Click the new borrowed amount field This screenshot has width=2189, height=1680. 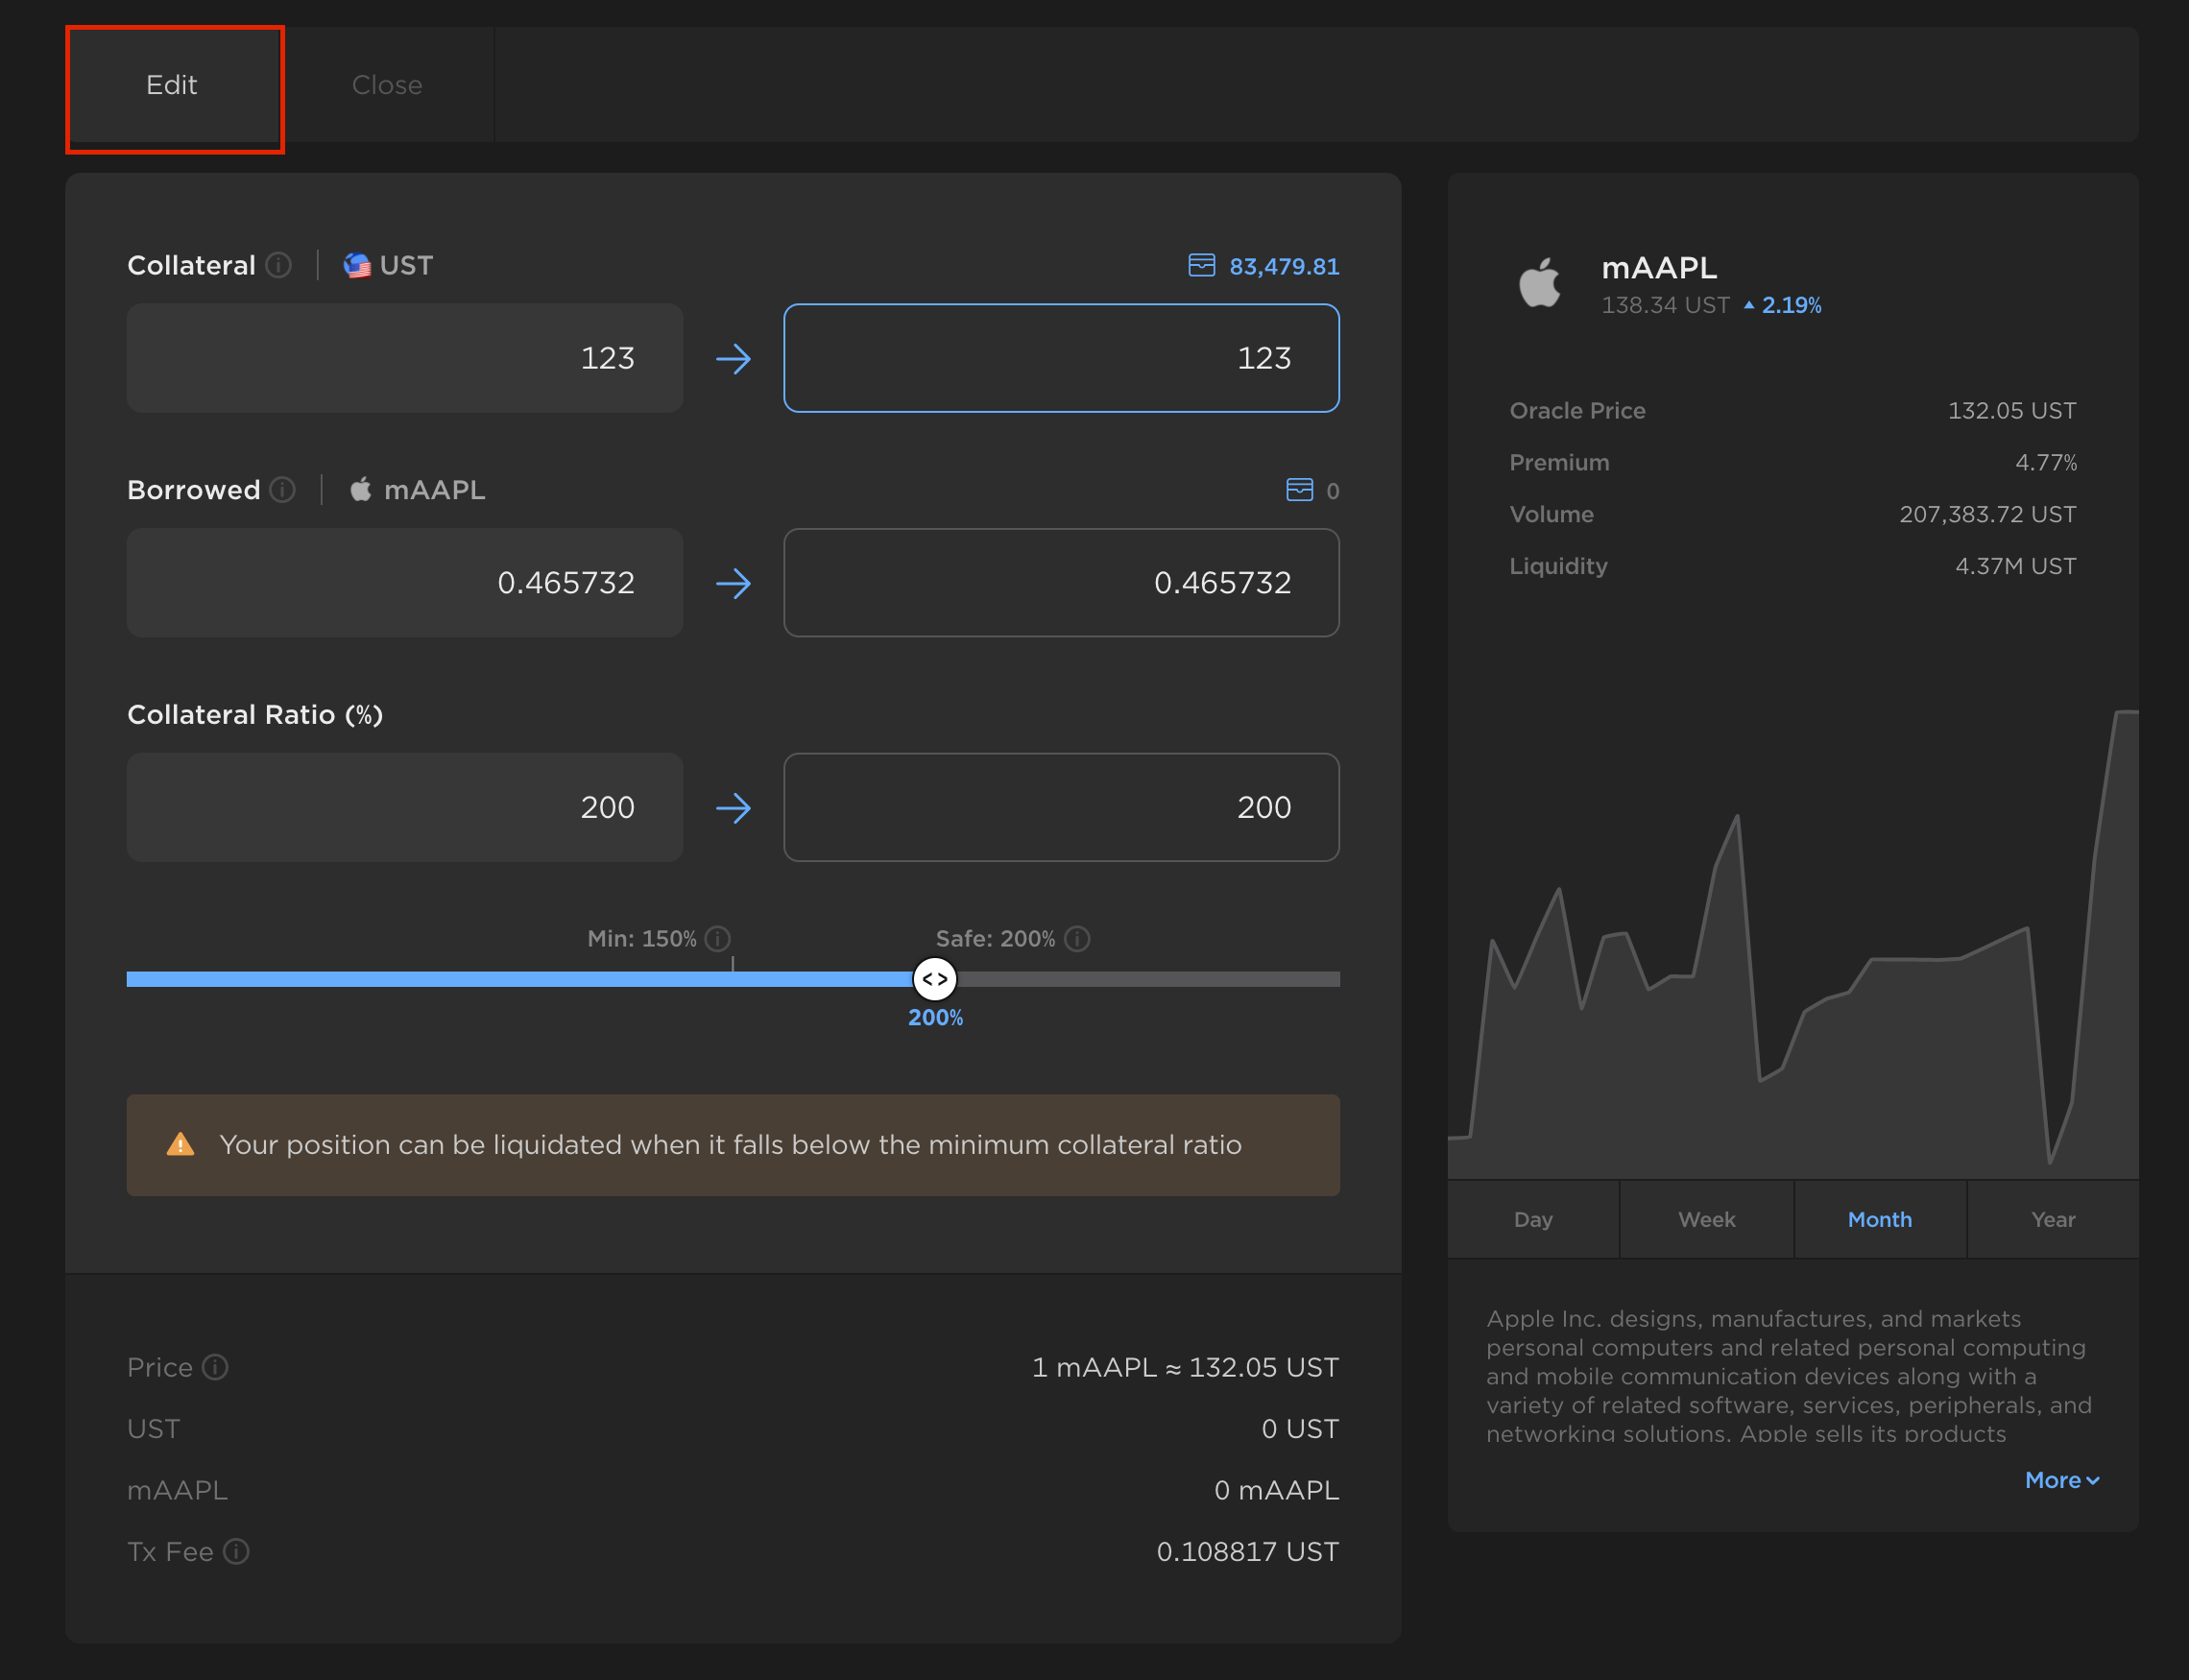pyautogui.click(x=1061, y=582)
